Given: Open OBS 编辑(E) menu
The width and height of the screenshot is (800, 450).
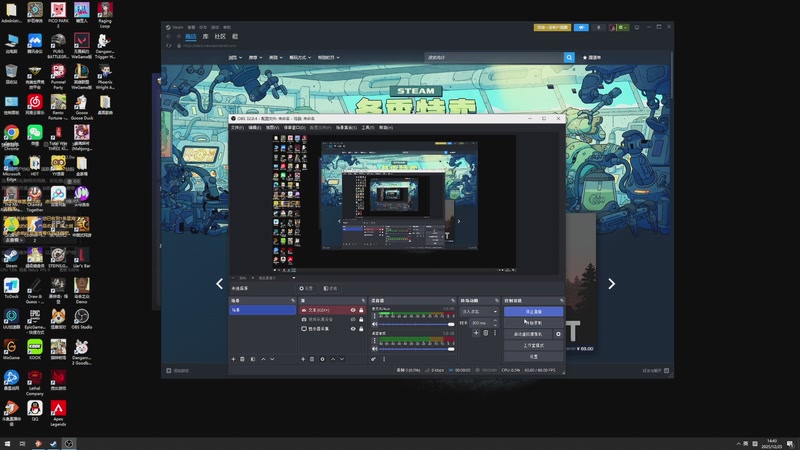Looking at the screenshot, I should 255,128.
